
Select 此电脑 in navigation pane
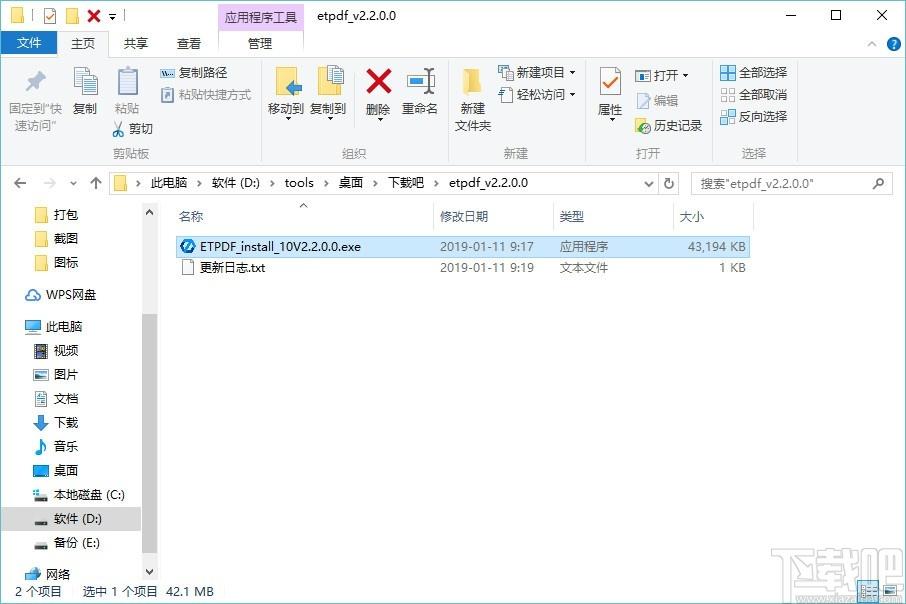[x=54, y=327]
